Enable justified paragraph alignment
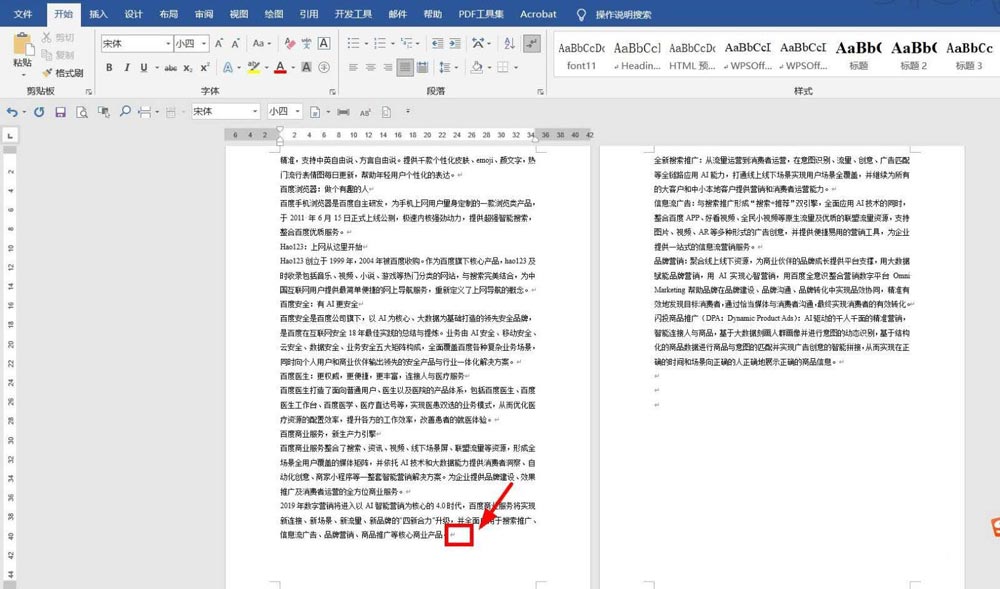Image resolution: width=1000 pixels, height=589 pixels. (x=405, y=67)
